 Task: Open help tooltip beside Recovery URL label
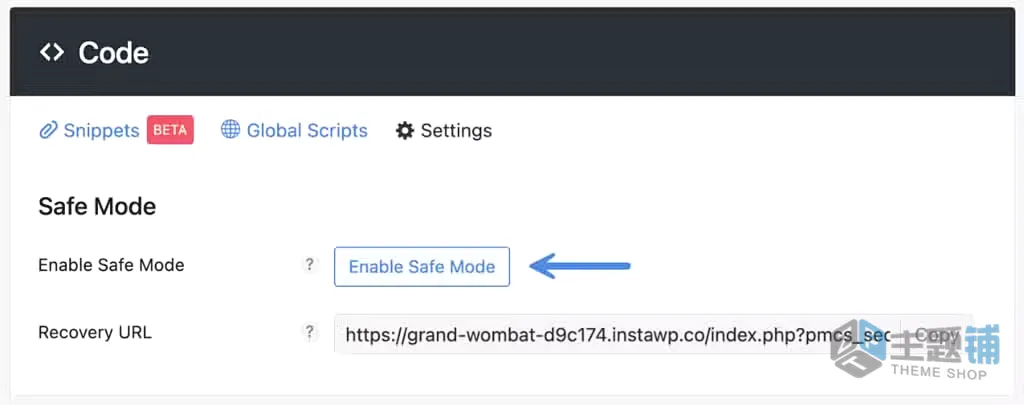310,332
